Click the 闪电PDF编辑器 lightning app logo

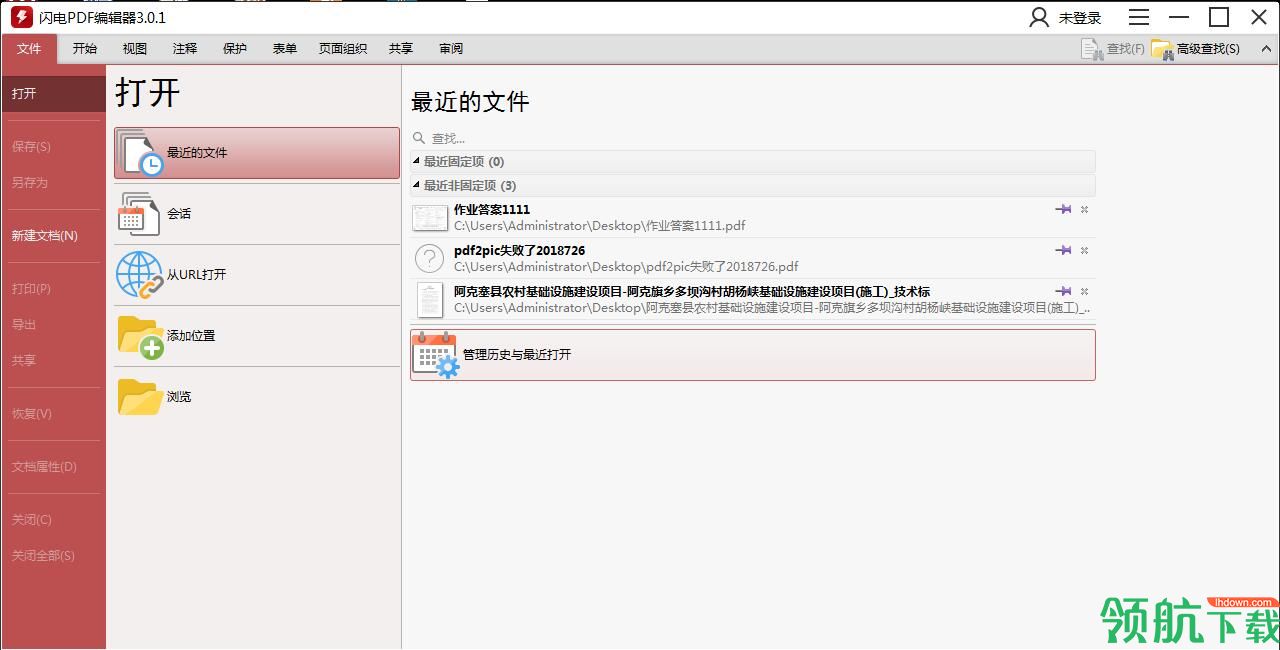(21, 17)
